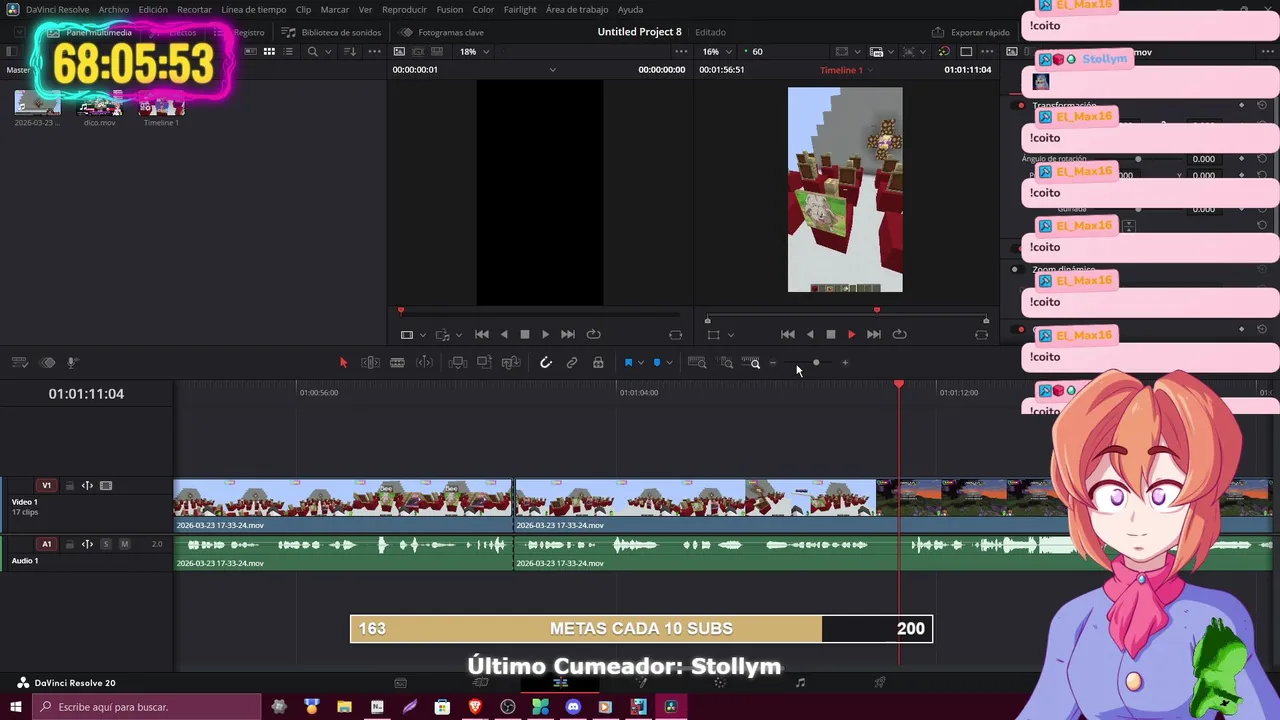Toggle auto track selector on Video 1
The height and width of the screenshot is (720, 1280).
tap(87, 486)
